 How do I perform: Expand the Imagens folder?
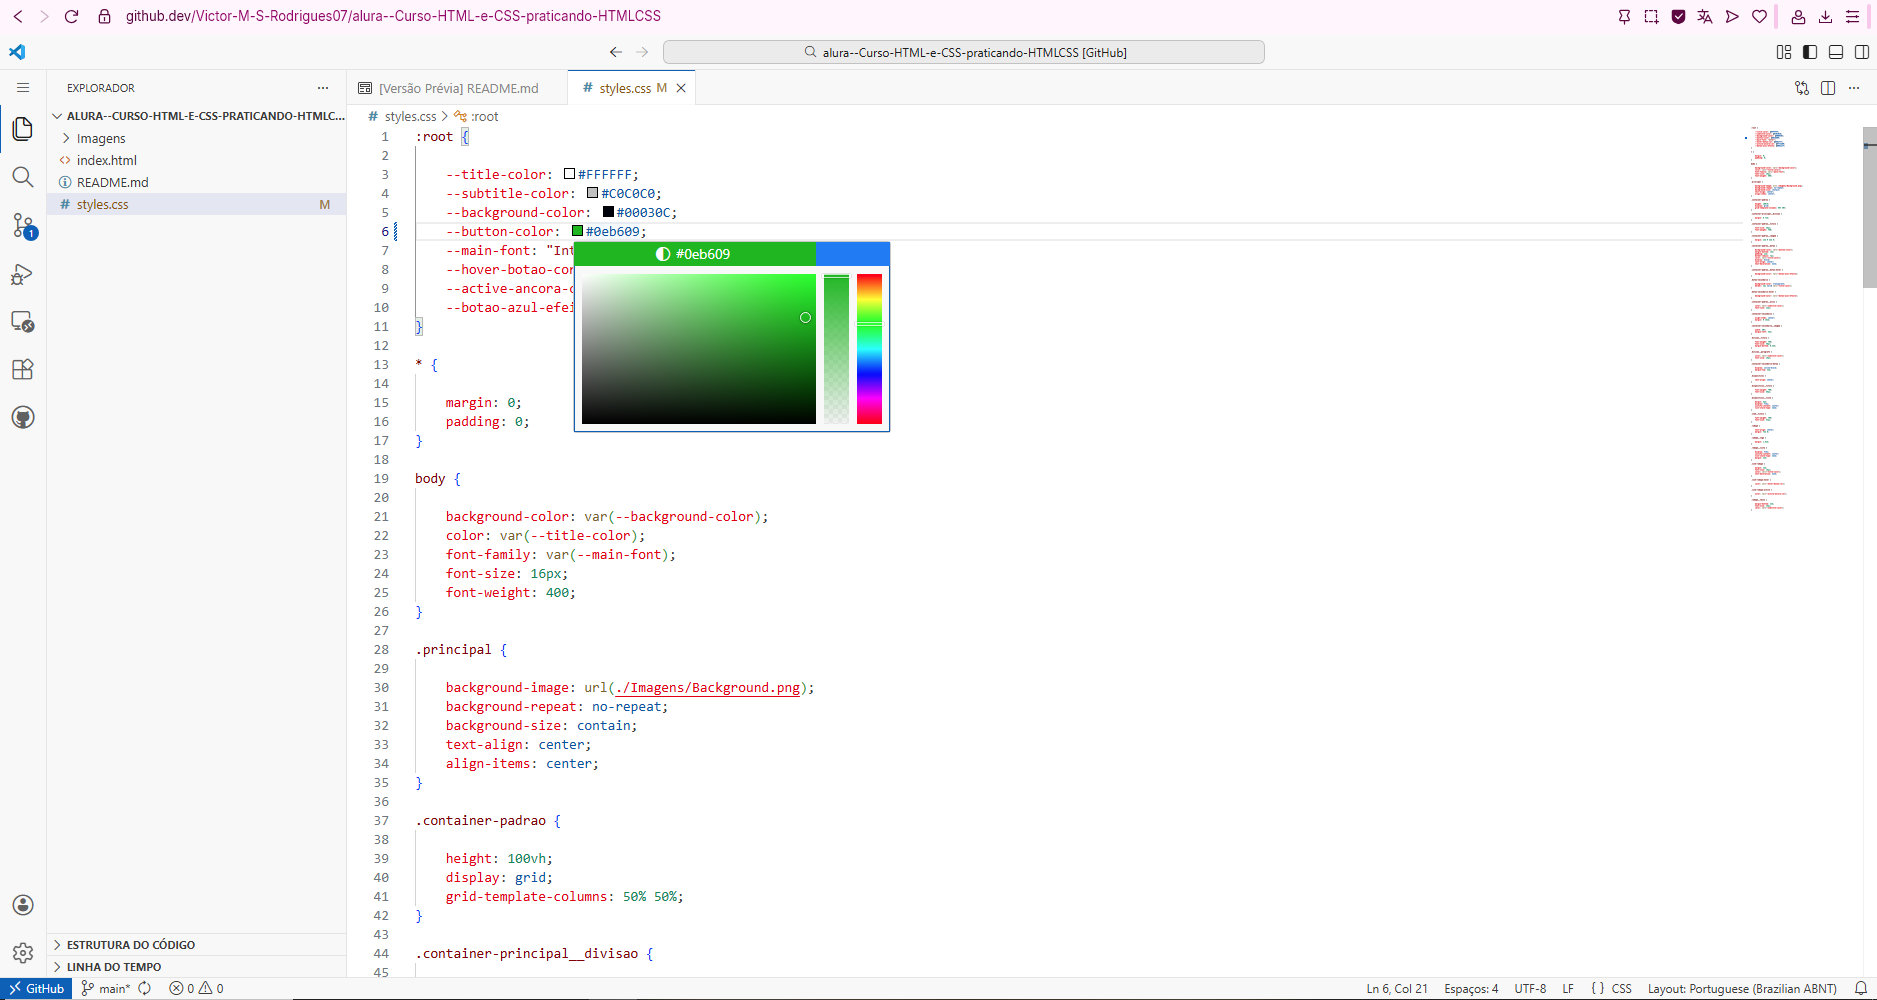point(101,139)
